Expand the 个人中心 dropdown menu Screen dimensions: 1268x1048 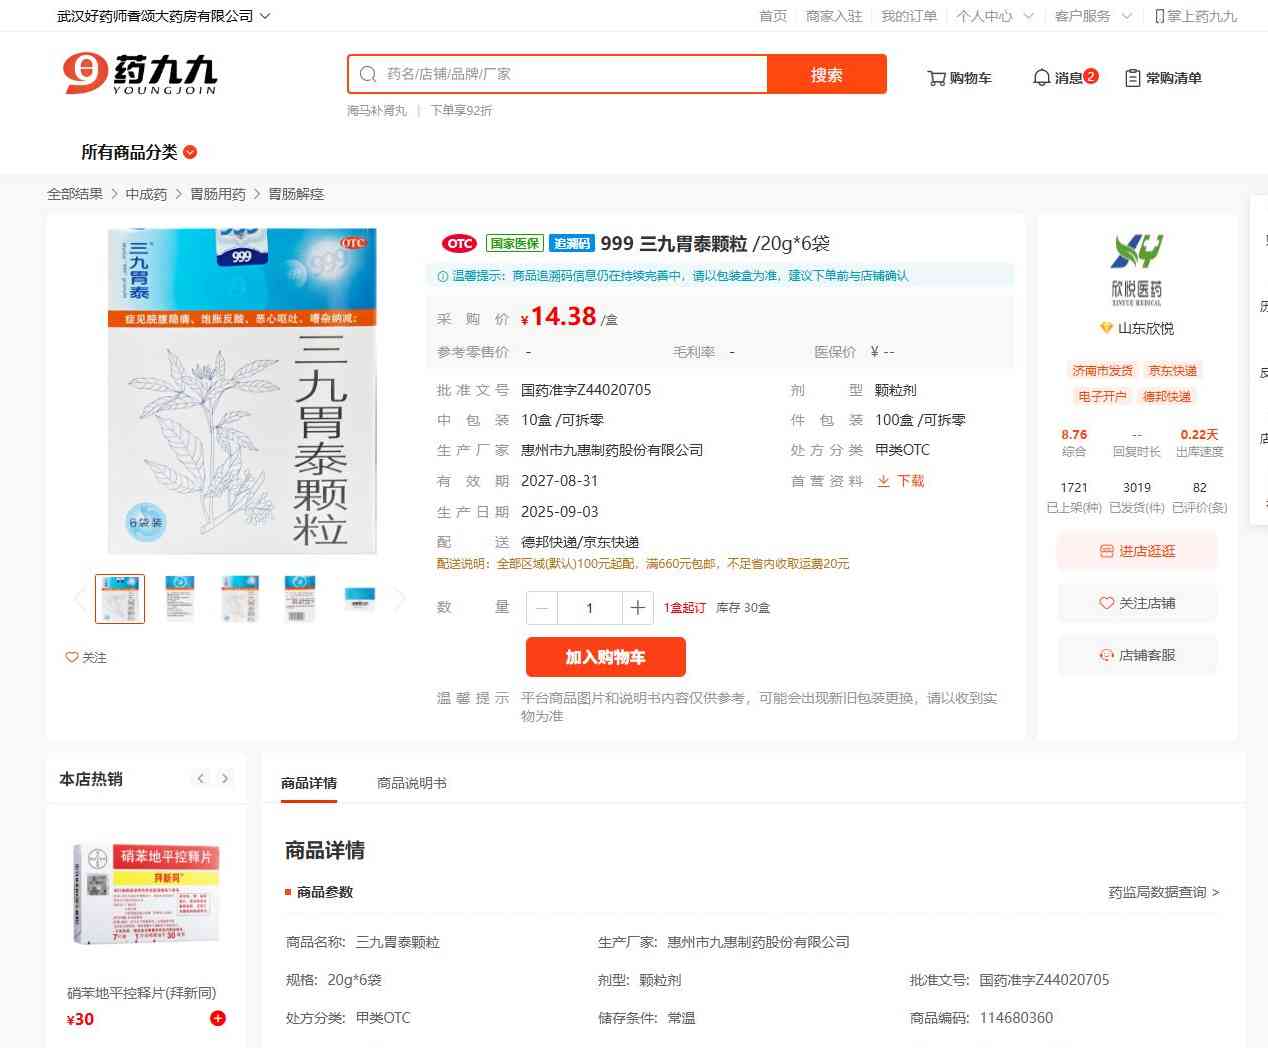pos(994,16)
